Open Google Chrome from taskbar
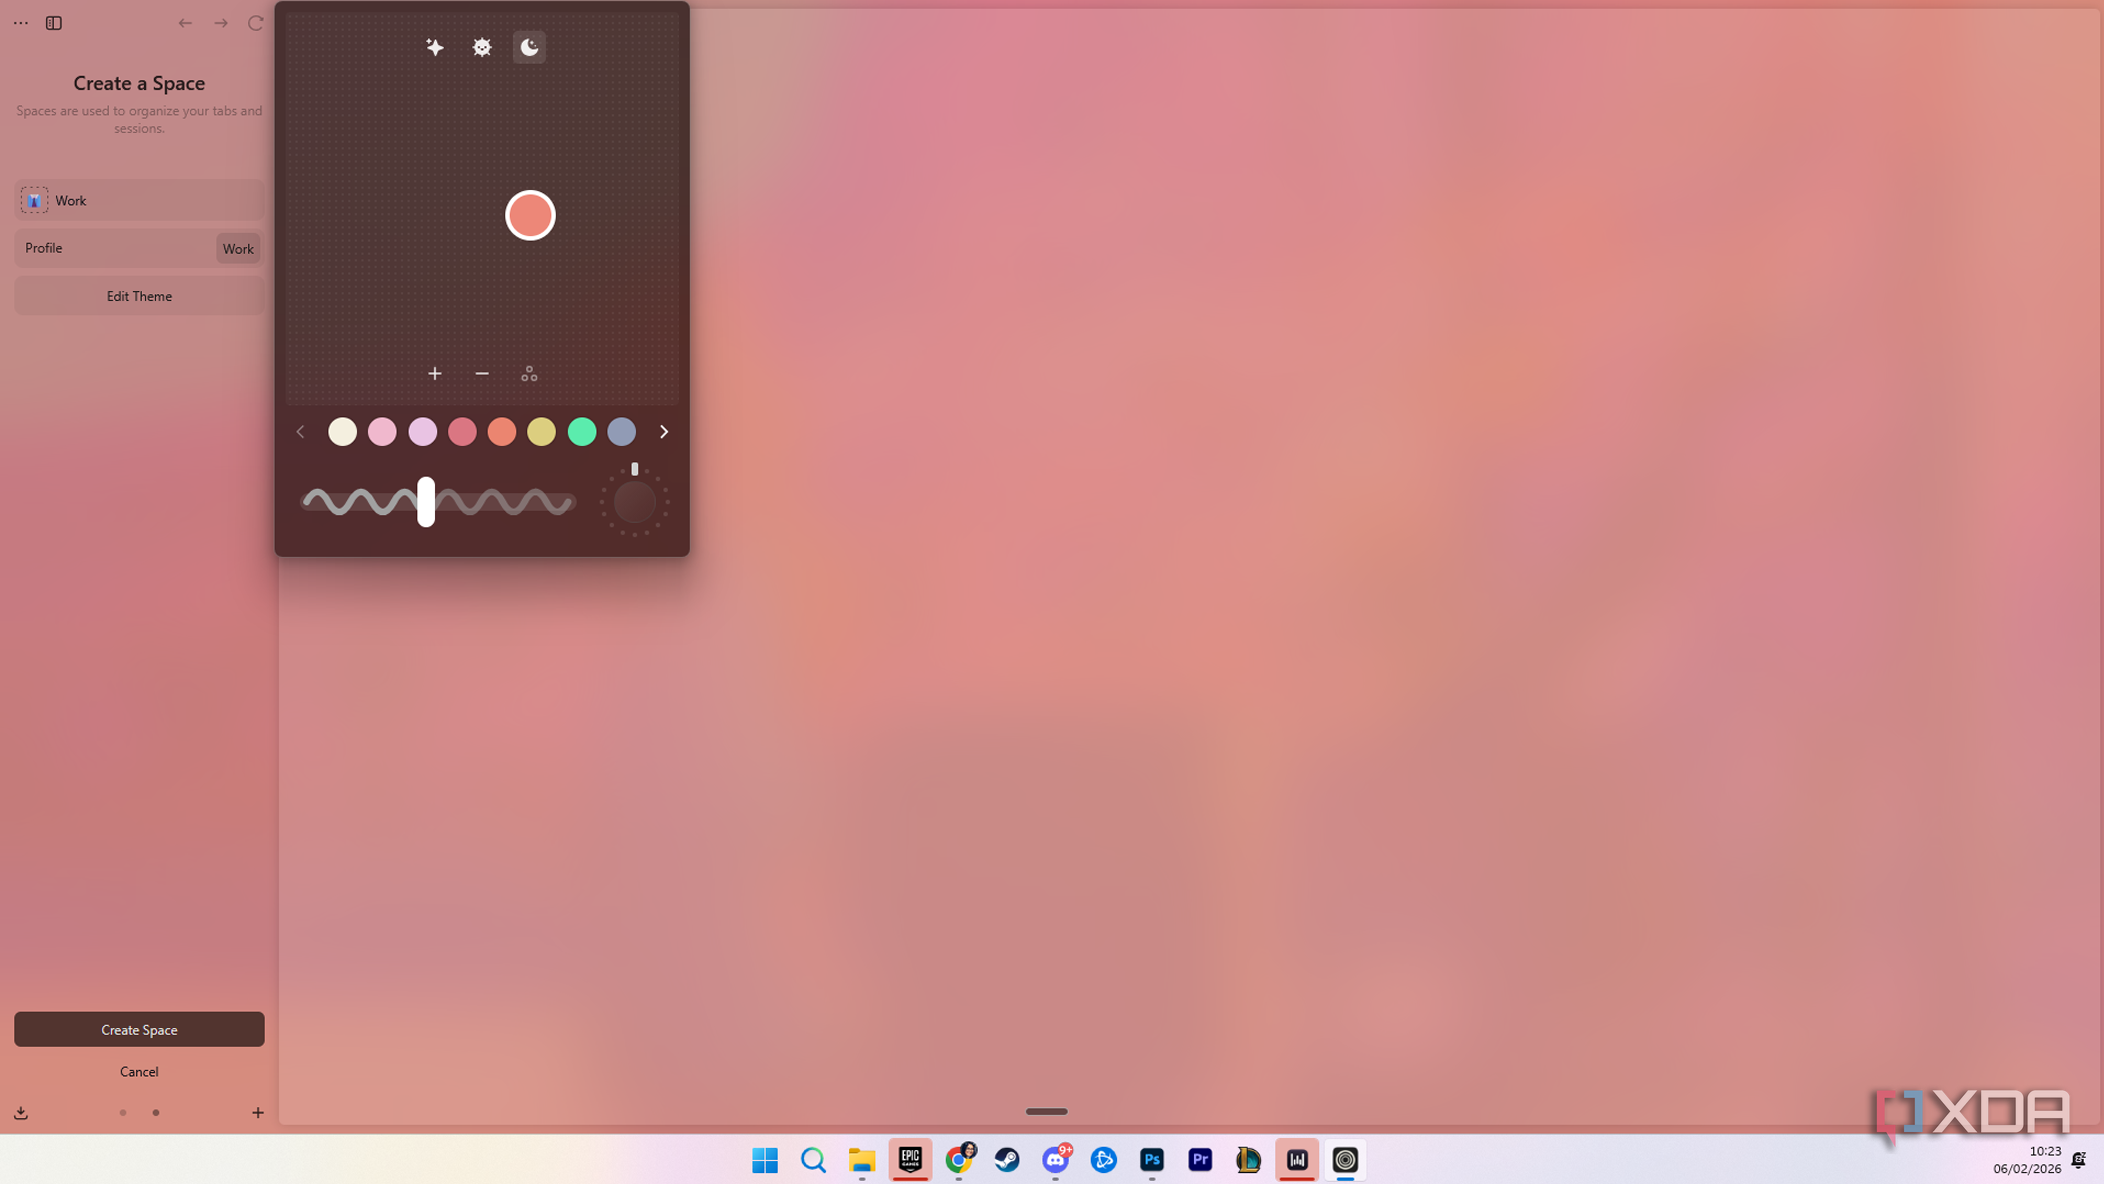The image size is (2104, 1184). tap(959, 1160)
